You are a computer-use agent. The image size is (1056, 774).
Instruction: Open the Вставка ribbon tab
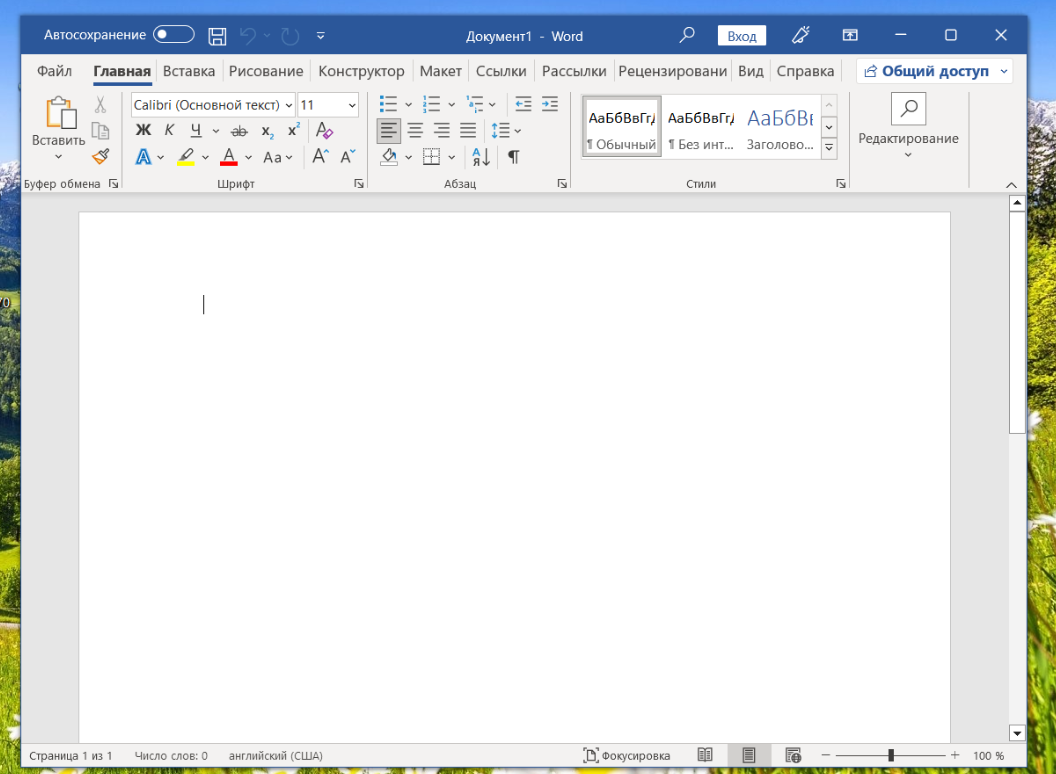pos(189,71)
